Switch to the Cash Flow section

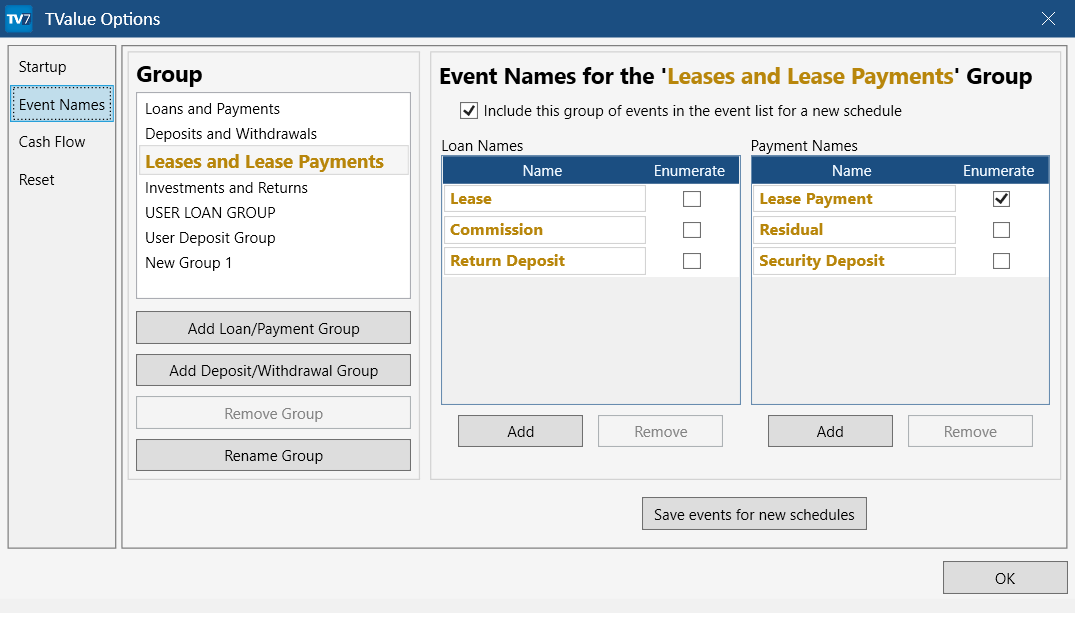(x=51, y=141)
